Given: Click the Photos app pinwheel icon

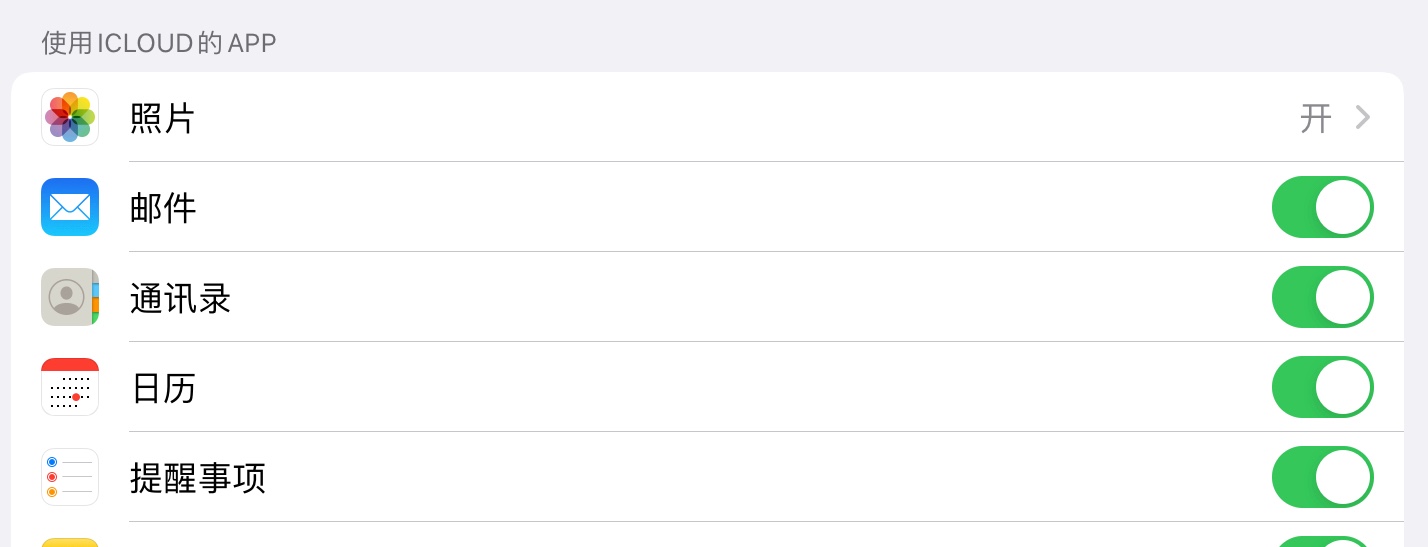Looking at the screenshot, I should [70, 117].
